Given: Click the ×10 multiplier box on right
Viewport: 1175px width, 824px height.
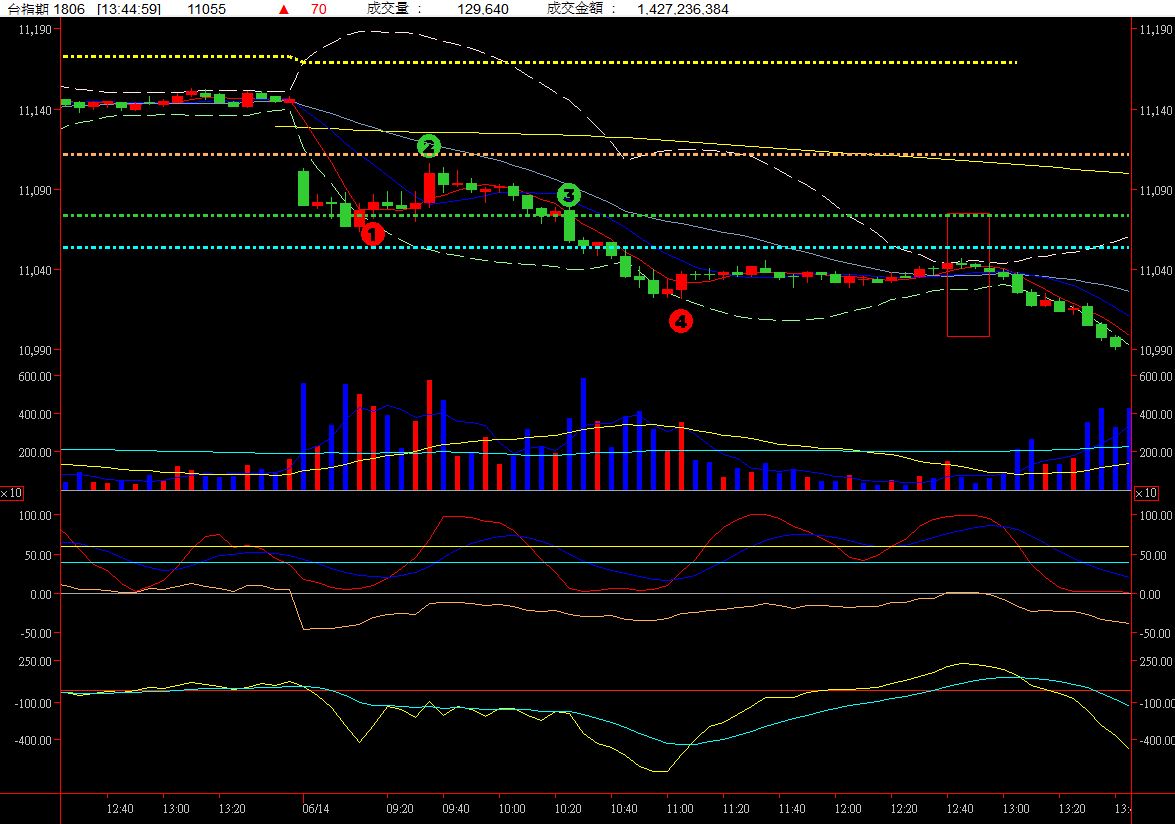Looking at the screenshot, I should point(1146,493).
